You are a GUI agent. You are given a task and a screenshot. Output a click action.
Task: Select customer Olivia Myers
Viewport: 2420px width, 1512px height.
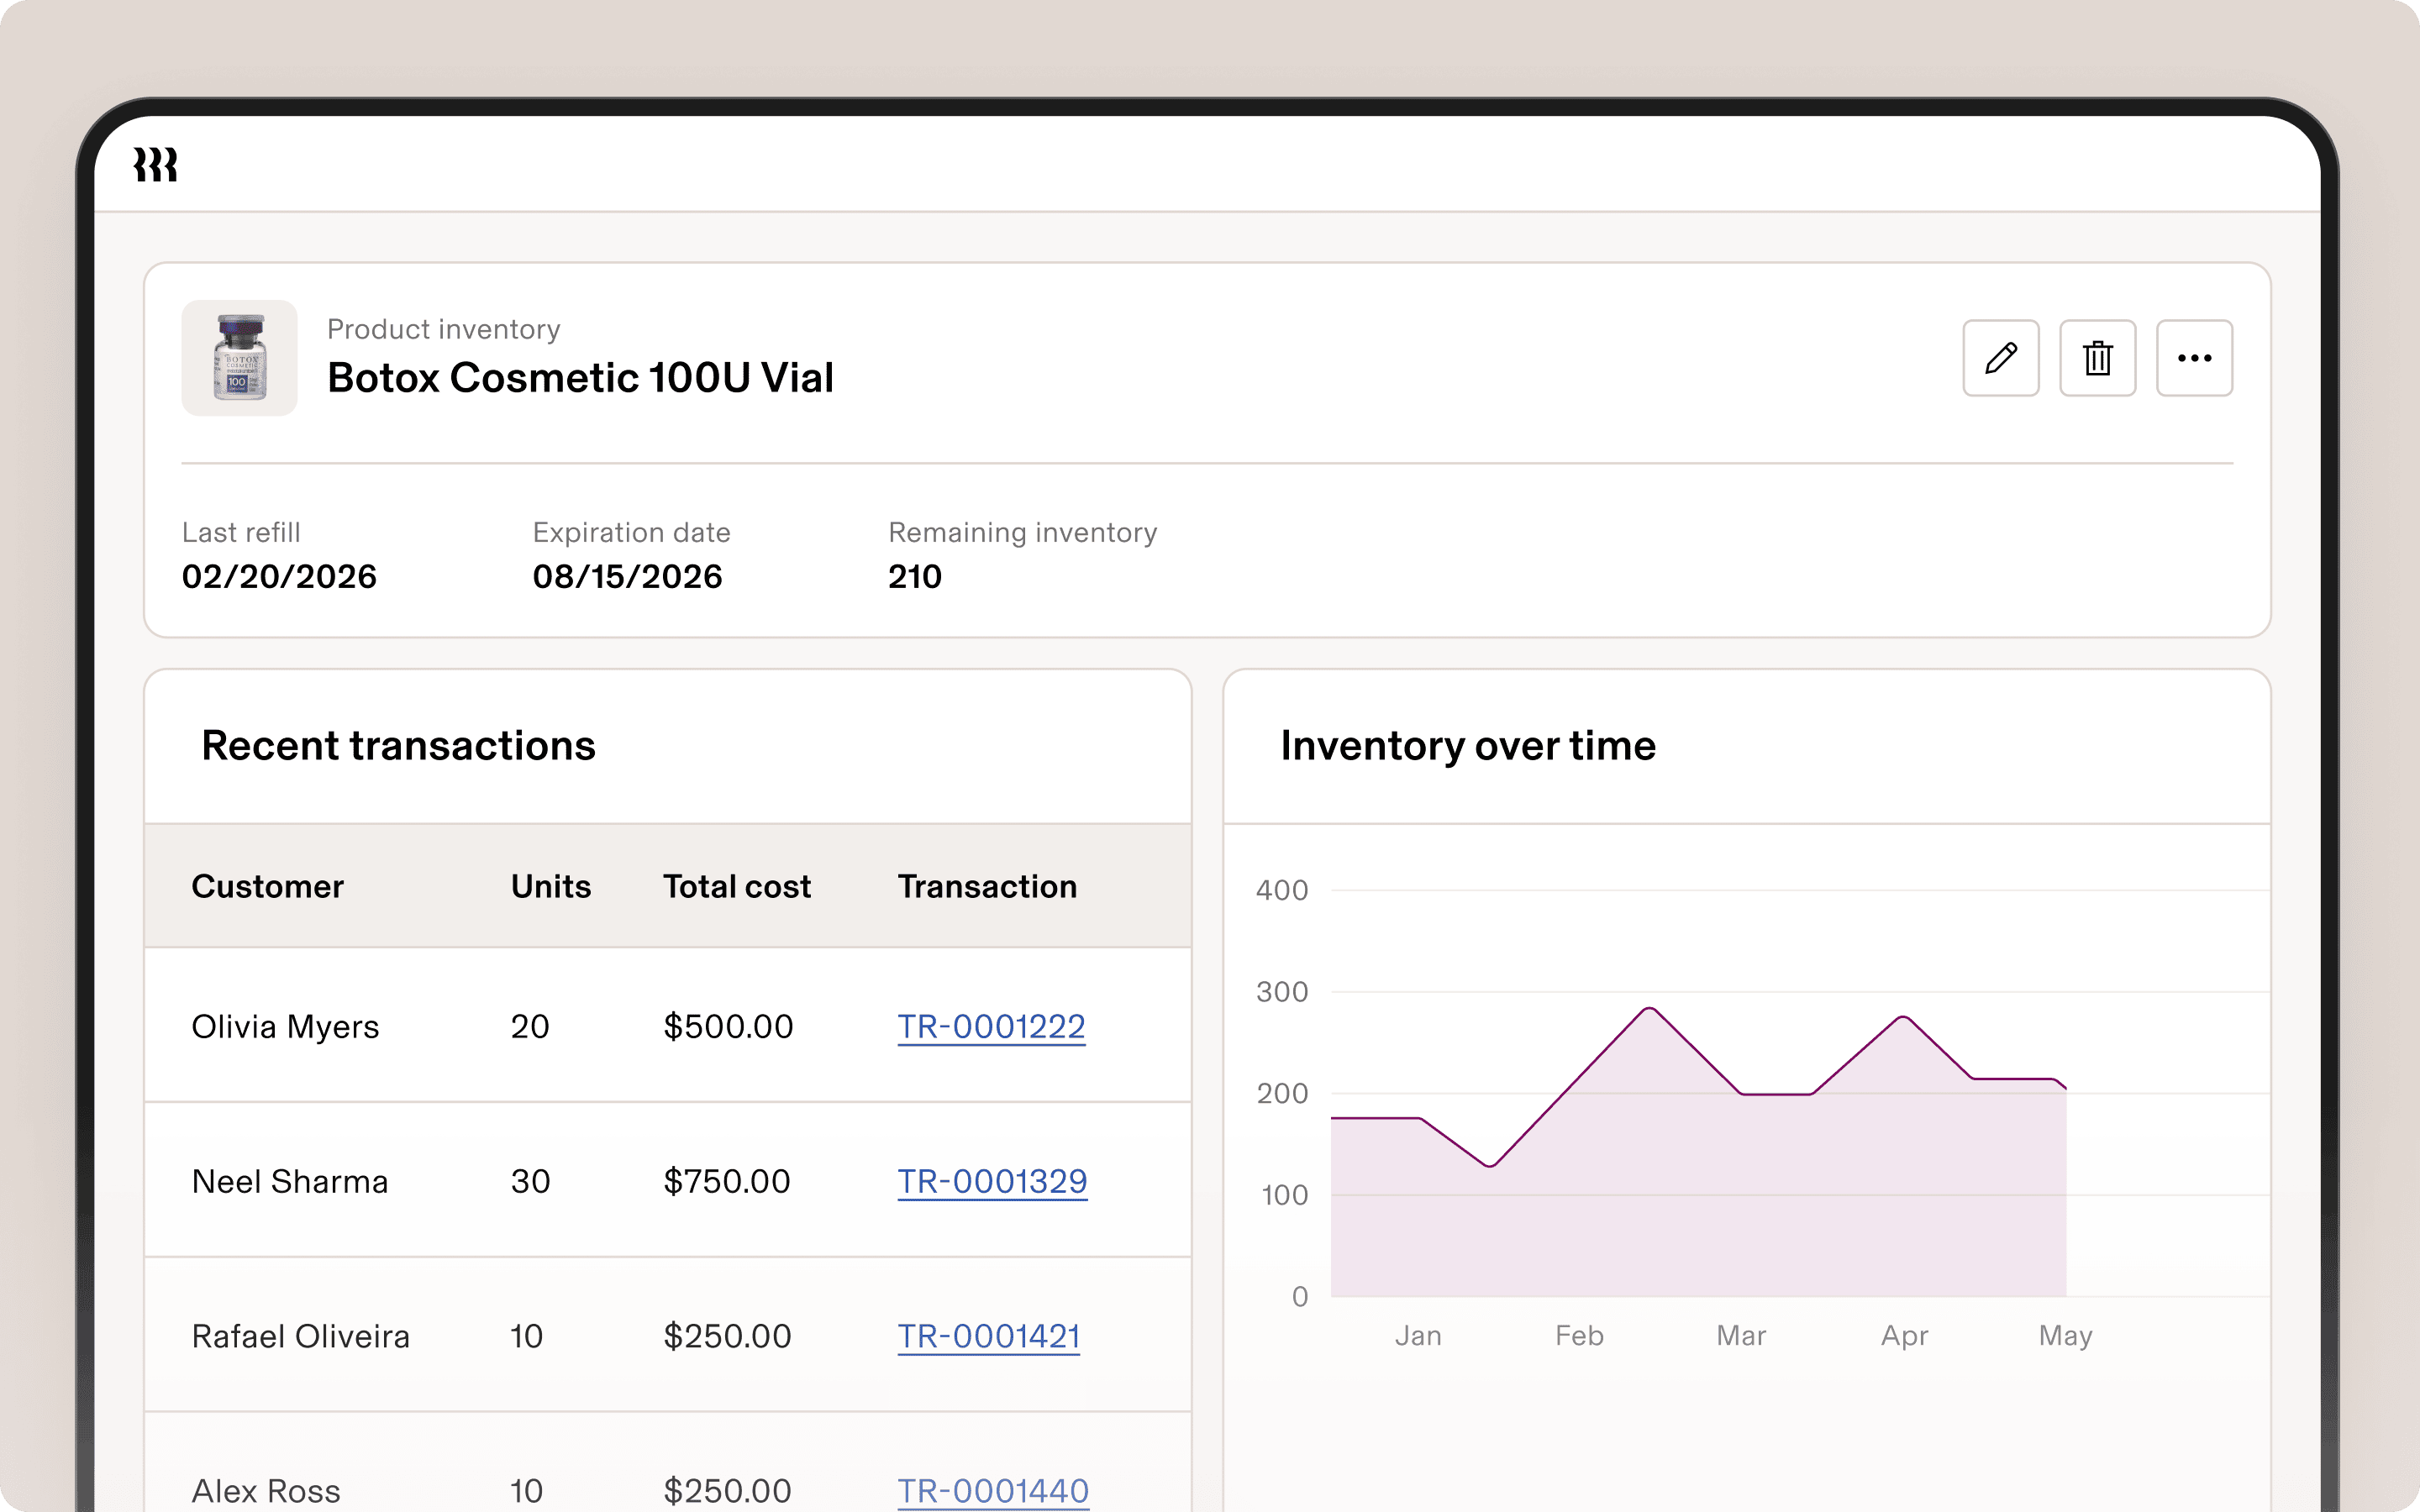(x=285, y=1027)
